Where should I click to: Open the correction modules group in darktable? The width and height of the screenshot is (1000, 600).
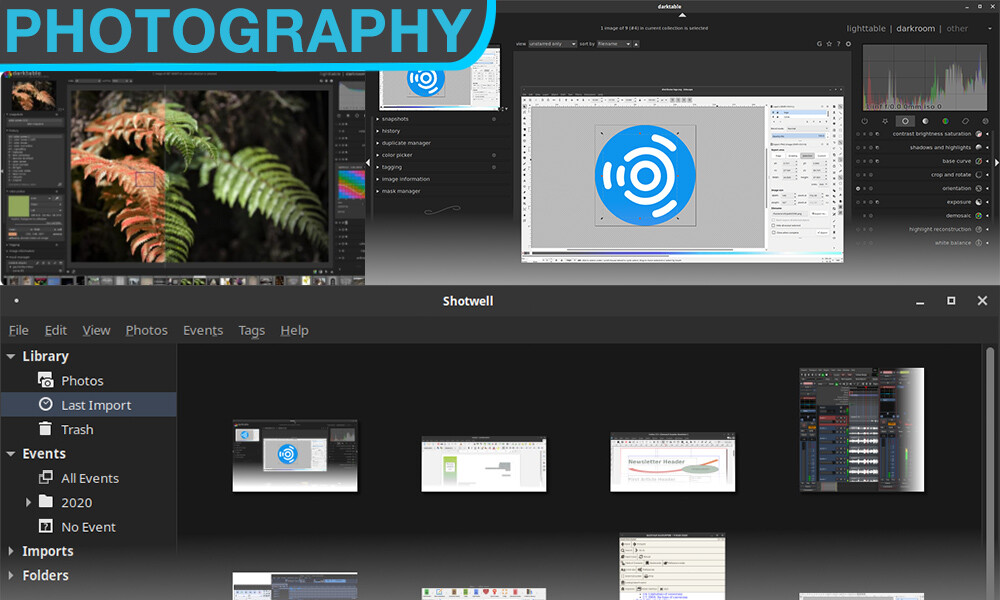(965, 120)
